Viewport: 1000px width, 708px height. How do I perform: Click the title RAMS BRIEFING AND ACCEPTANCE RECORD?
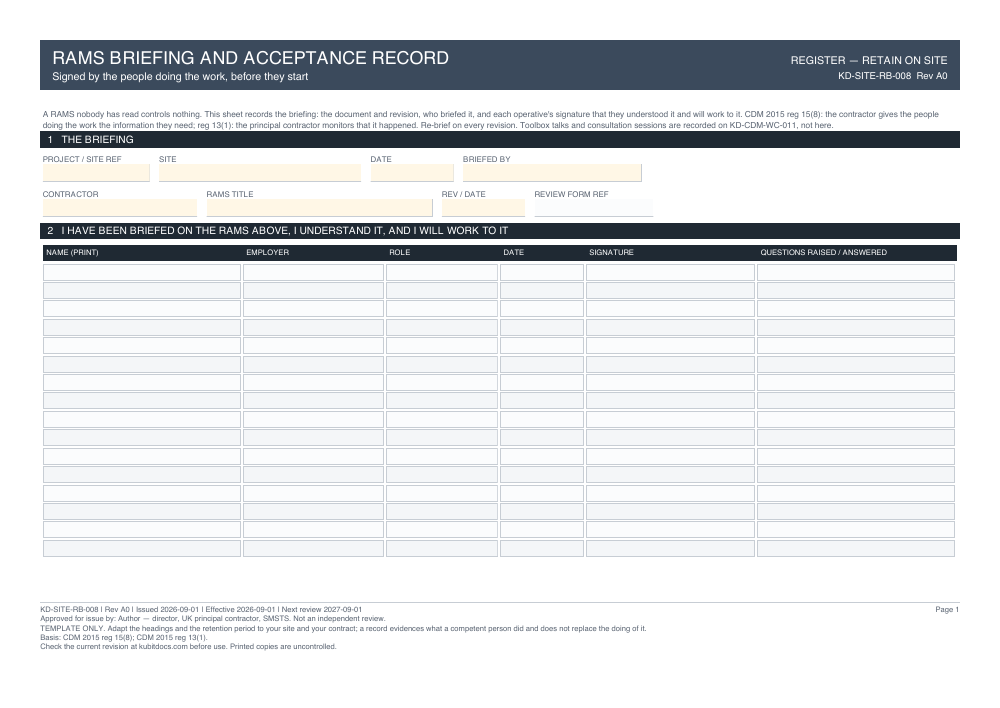pos(251,58)
